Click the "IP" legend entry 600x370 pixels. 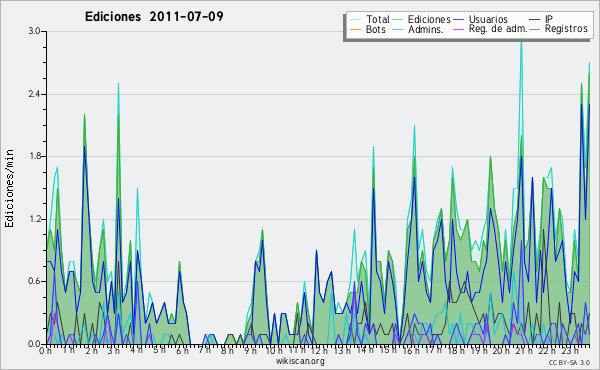tap(549, 19)
